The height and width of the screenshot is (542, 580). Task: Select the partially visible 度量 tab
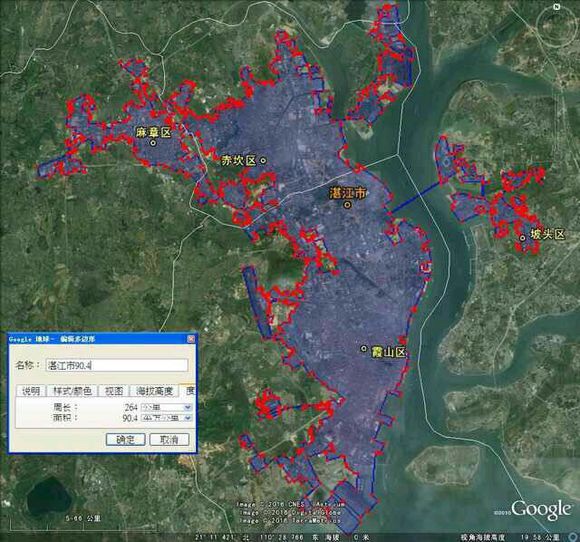pos(188,390)
